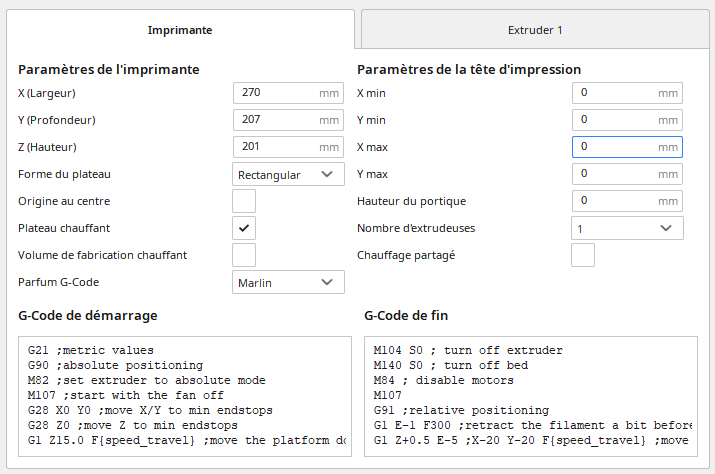Viewport: 715px width, 474px height.
Task: Click the Hauteur du portique field
Action: [x=614, y=201]
